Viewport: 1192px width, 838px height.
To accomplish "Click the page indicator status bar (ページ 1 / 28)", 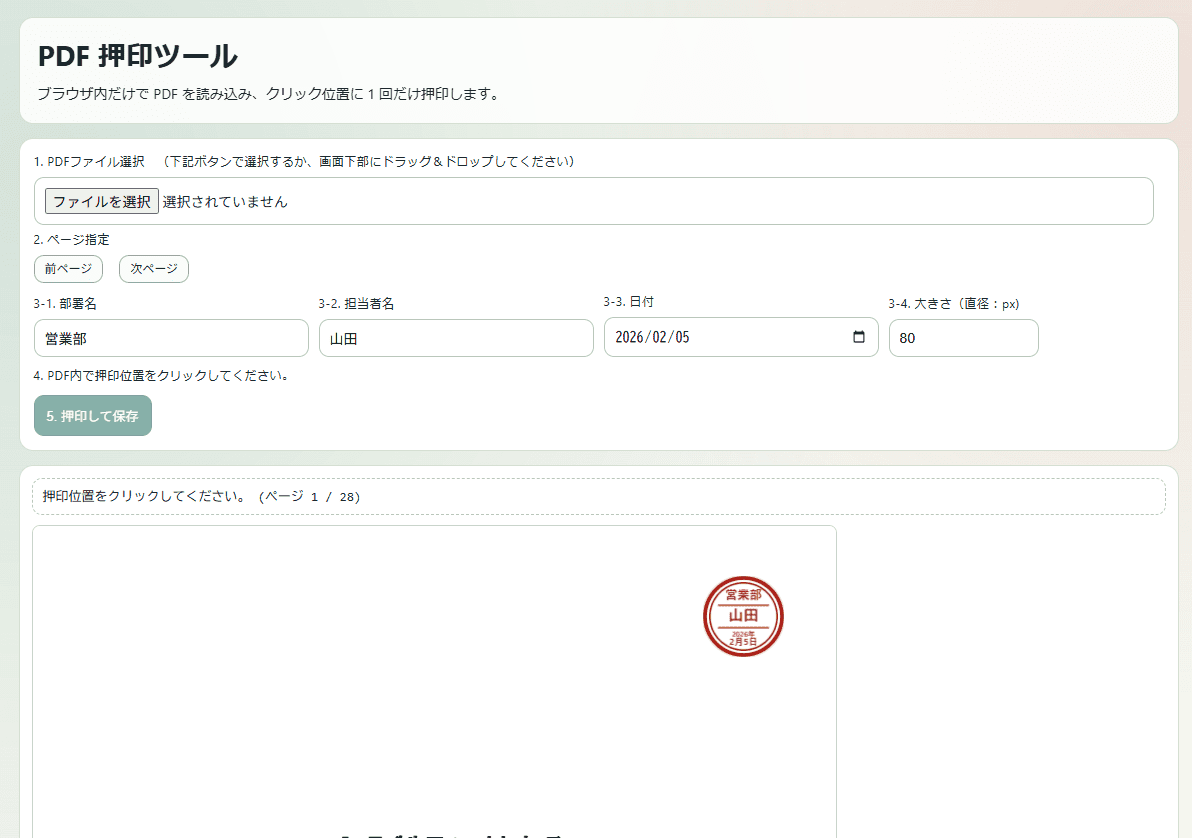I will tap(598, 496).
